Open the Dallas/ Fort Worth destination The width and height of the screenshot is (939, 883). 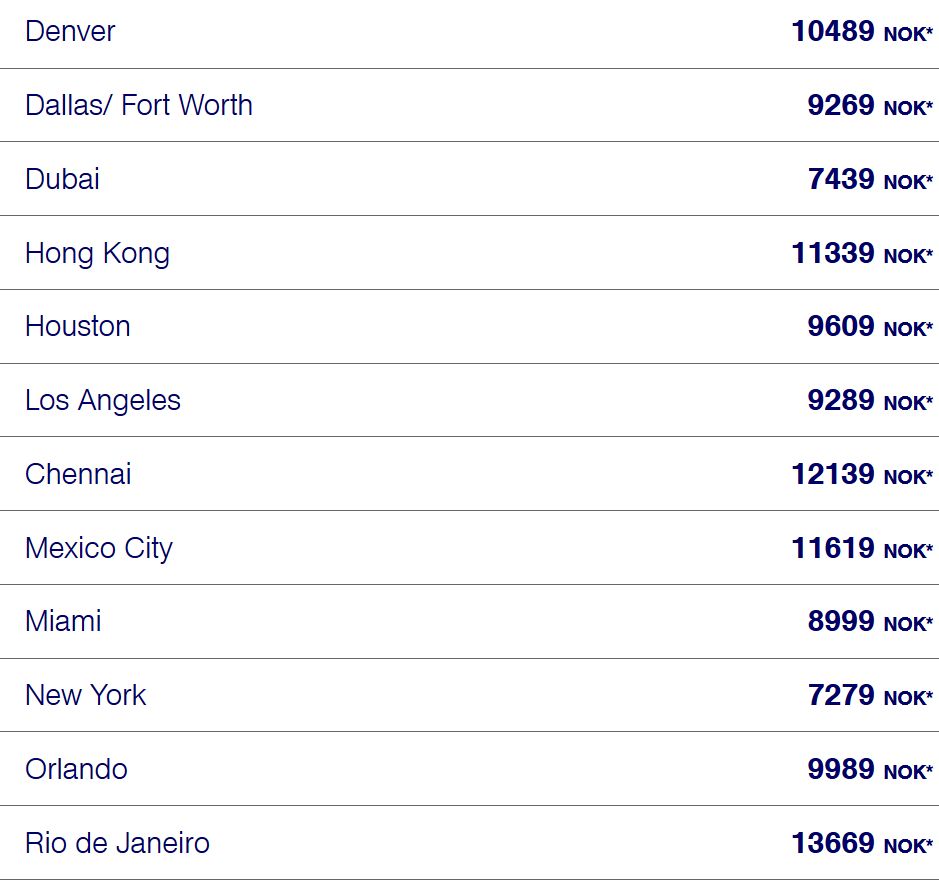tap(470, 105)
